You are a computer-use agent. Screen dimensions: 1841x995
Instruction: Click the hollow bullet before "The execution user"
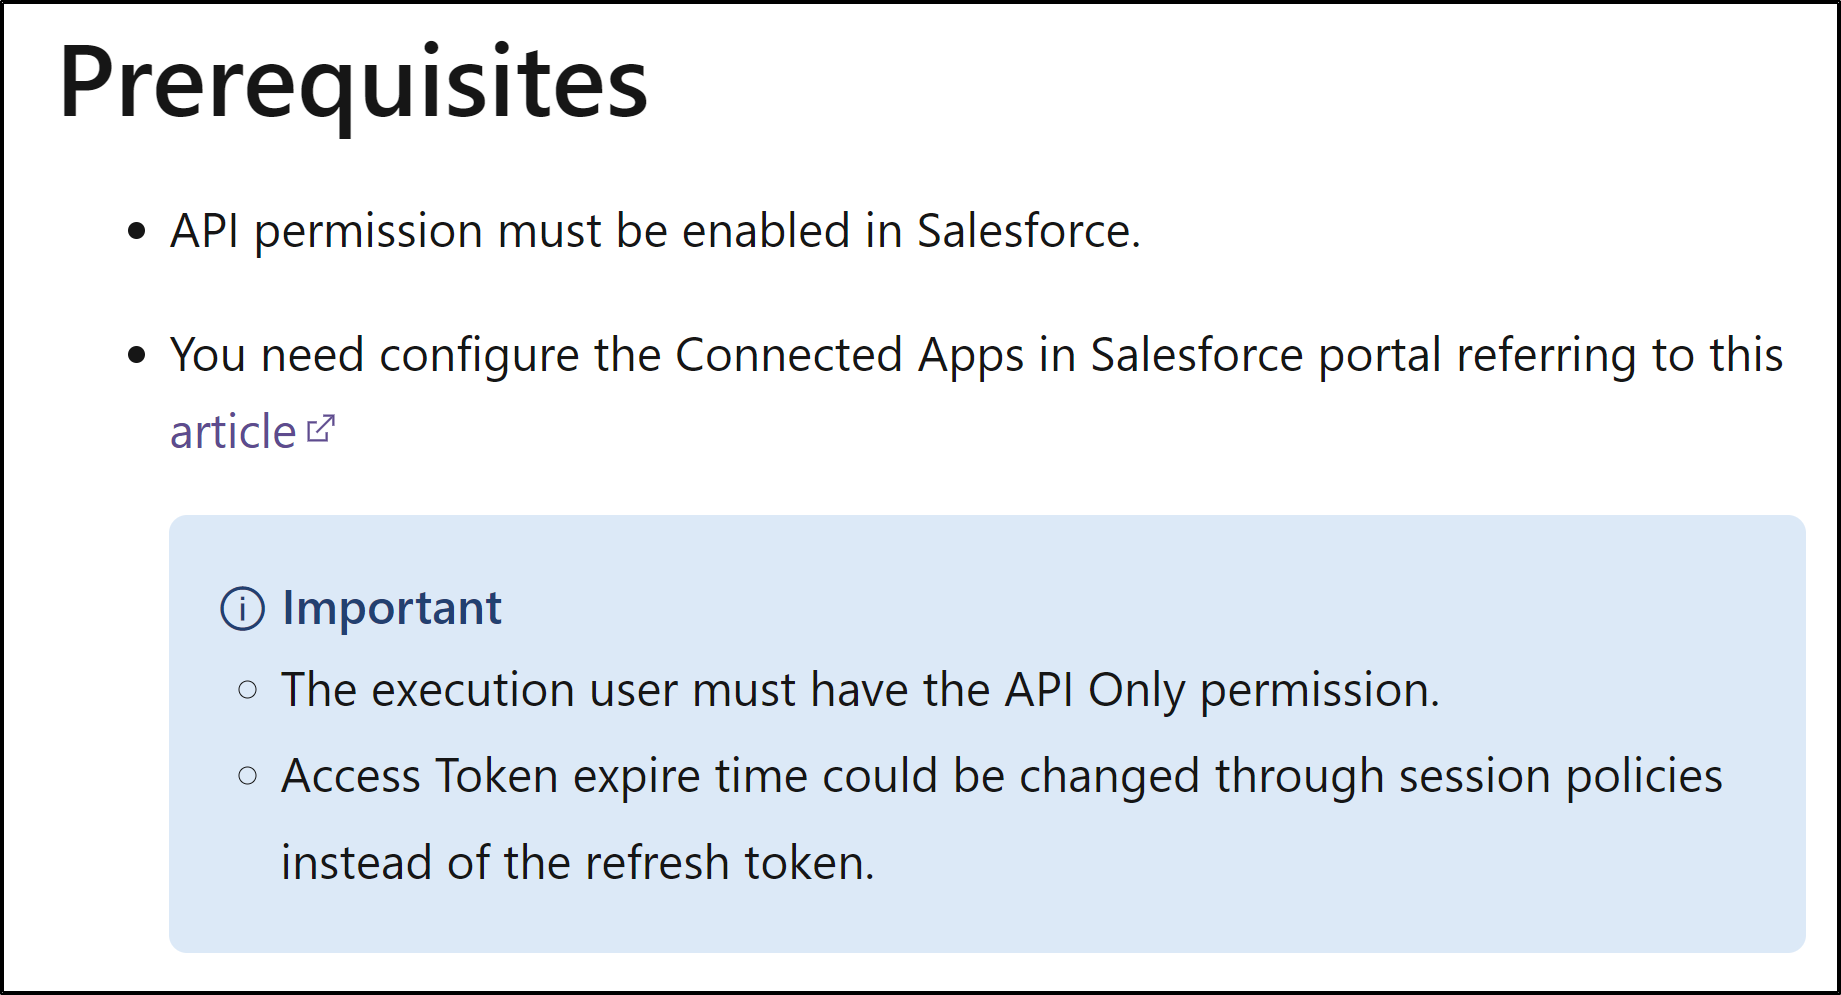248,690
